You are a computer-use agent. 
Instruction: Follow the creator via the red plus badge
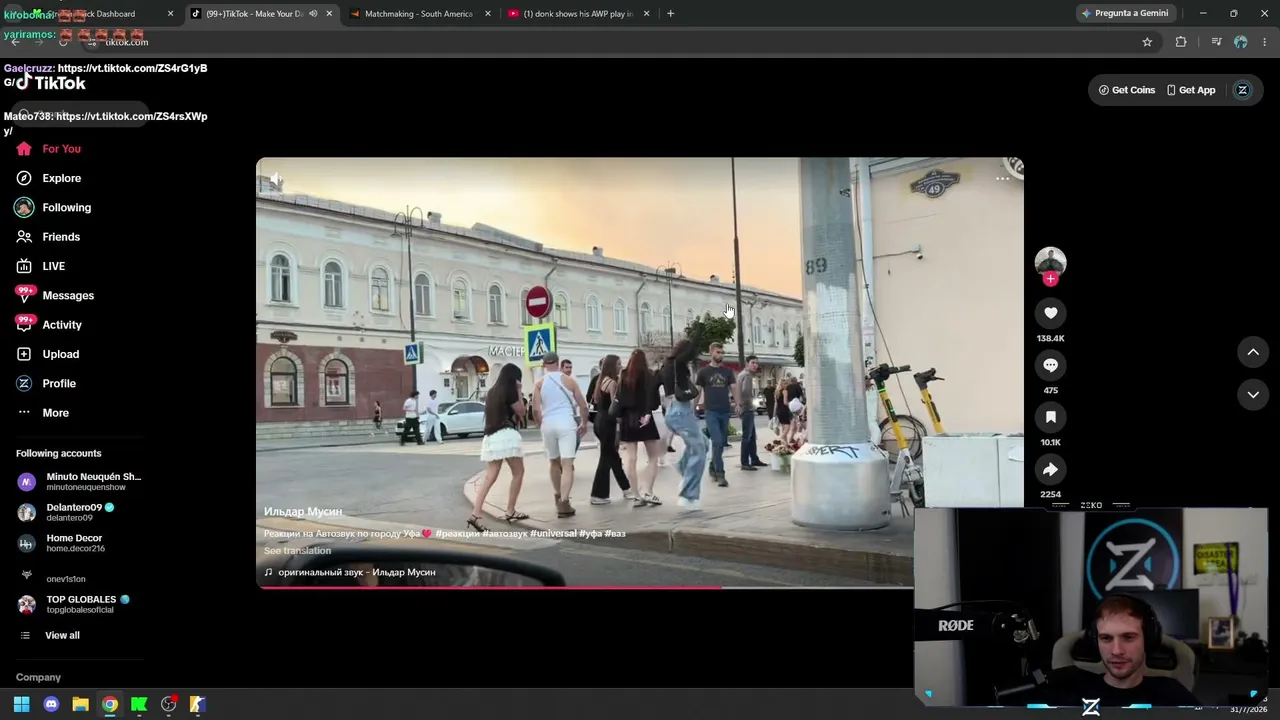[x=1050, y=279]
